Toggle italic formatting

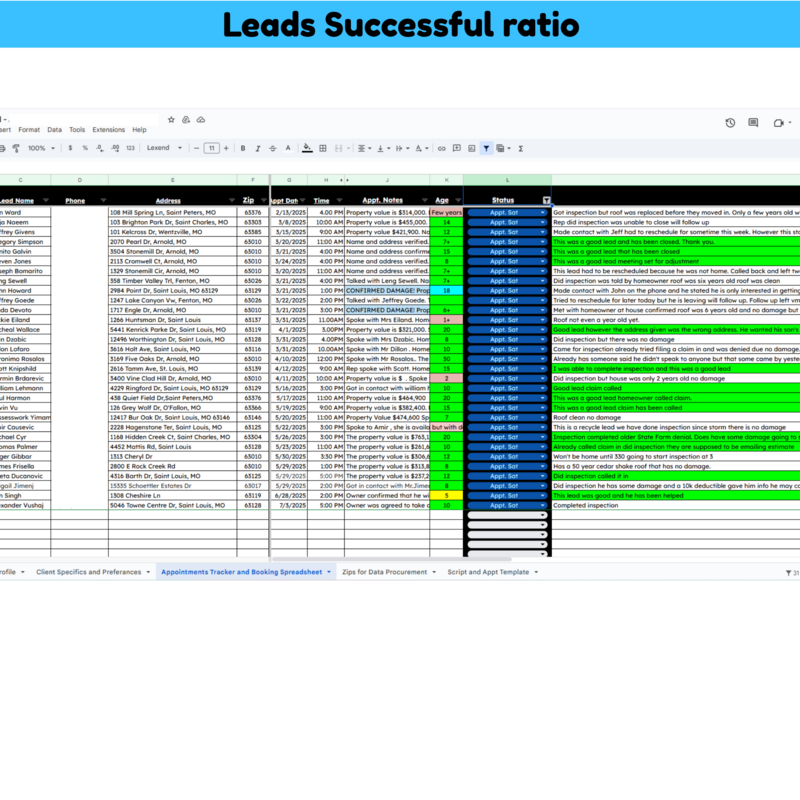pos(256,149)
